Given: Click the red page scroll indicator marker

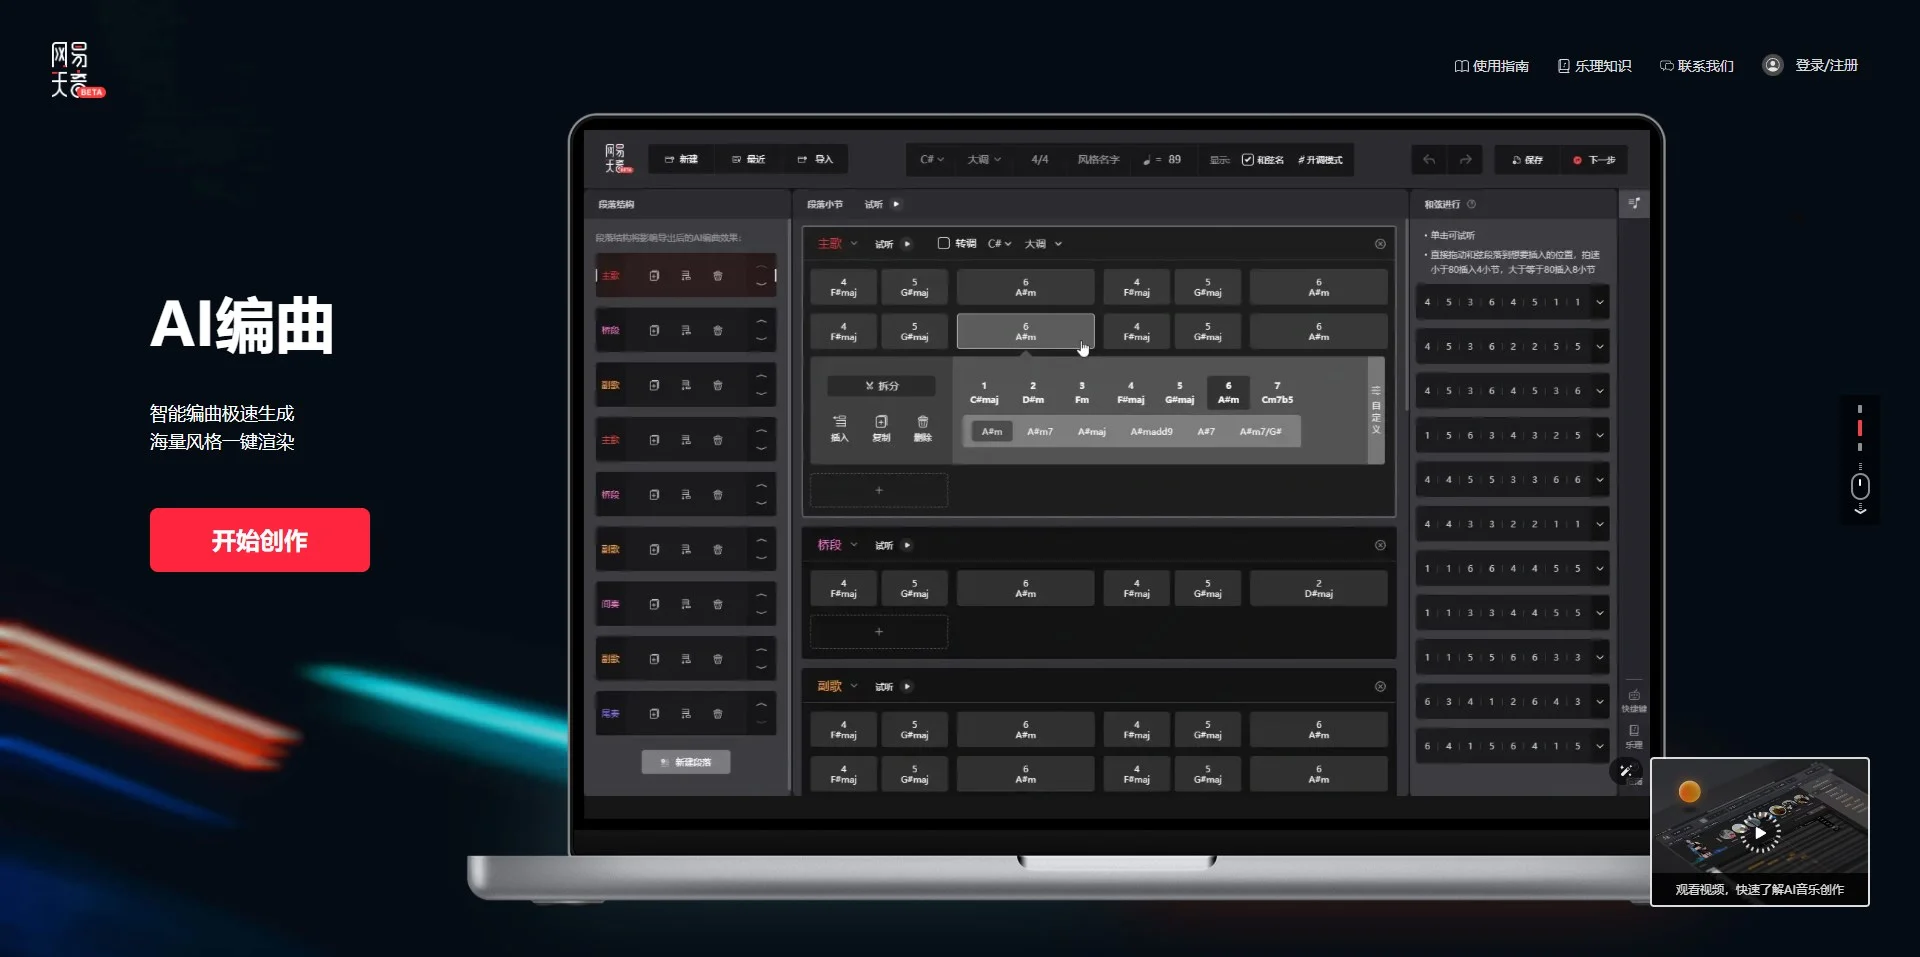Looking at the screenshot, I should point(1859,428).
